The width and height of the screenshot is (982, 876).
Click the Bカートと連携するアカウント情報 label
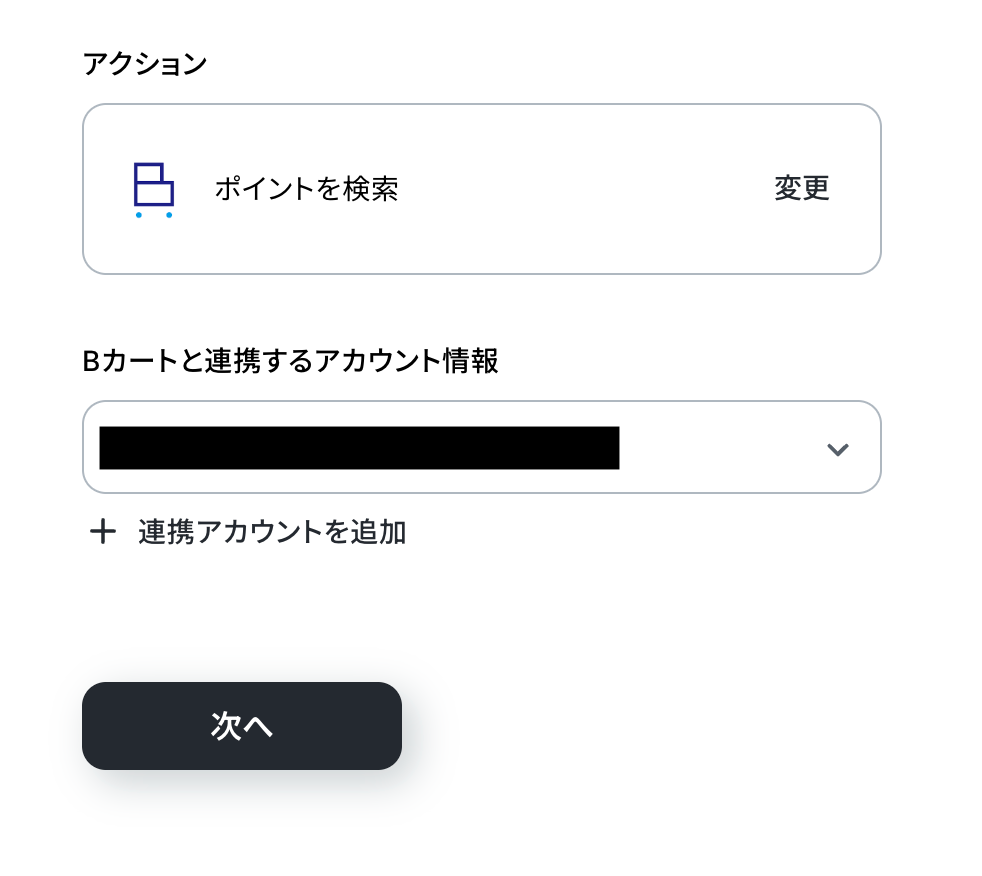290,361
